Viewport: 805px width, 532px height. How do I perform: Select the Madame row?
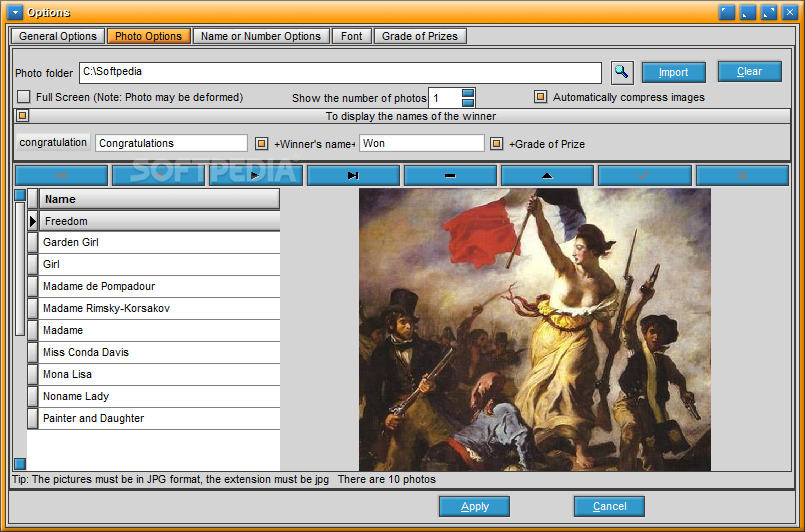pyautogui.click(x=160, y=331)
